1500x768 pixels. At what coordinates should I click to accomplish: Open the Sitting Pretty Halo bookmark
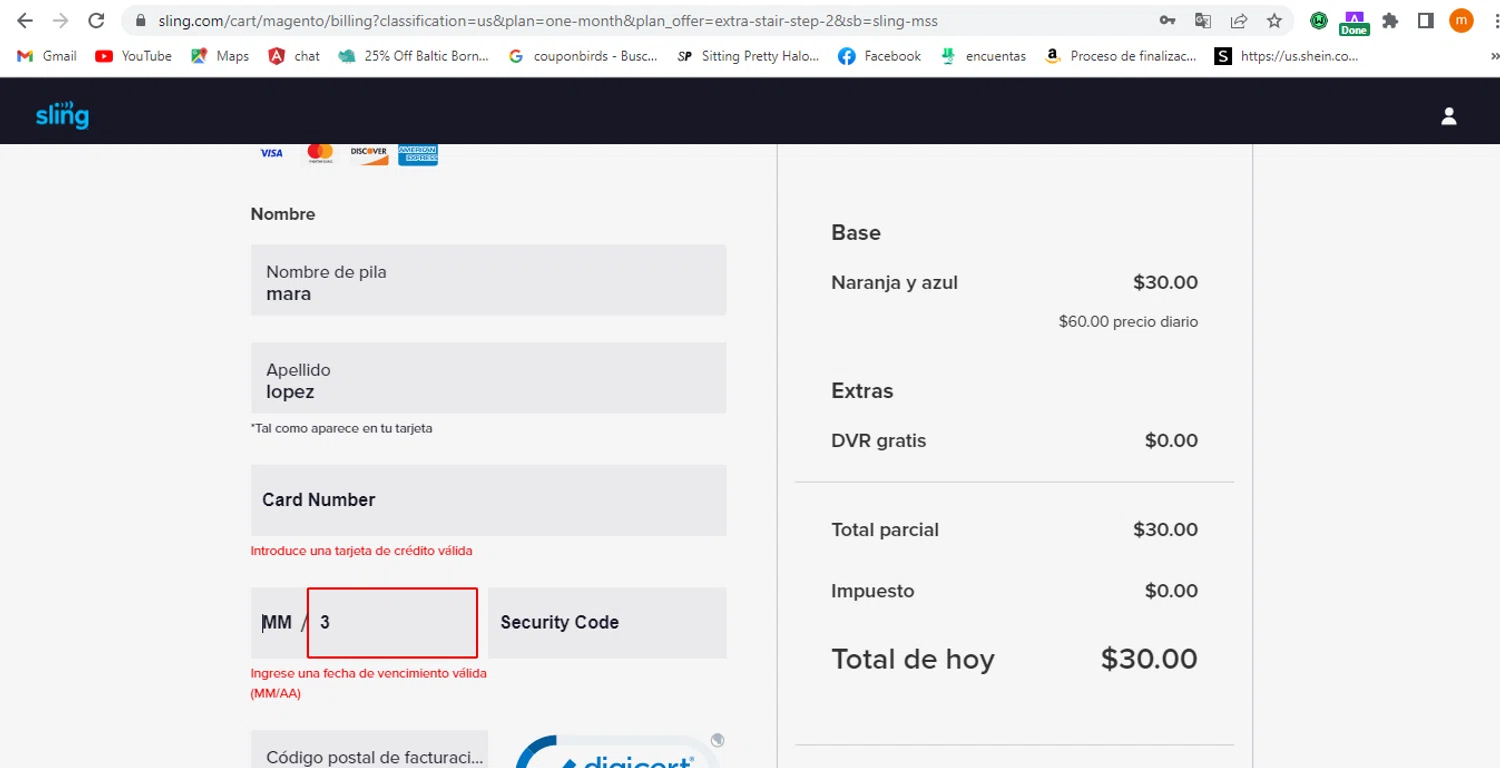coord(748,56)
